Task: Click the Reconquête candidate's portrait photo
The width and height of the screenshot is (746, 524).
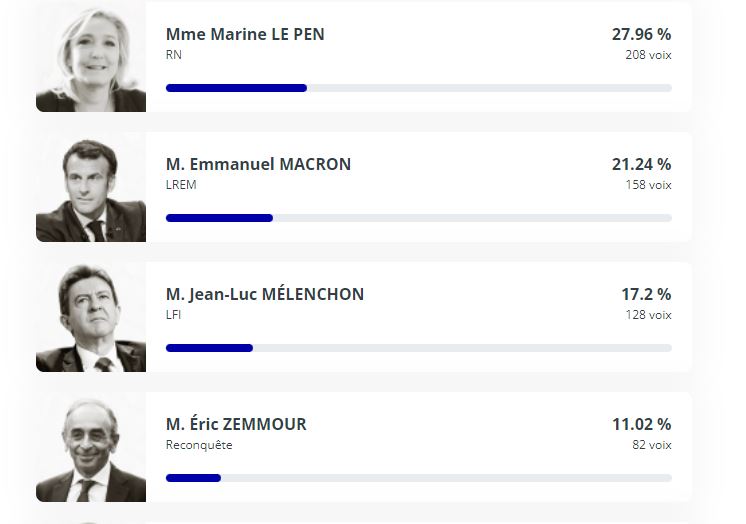Action: point(91,447)
